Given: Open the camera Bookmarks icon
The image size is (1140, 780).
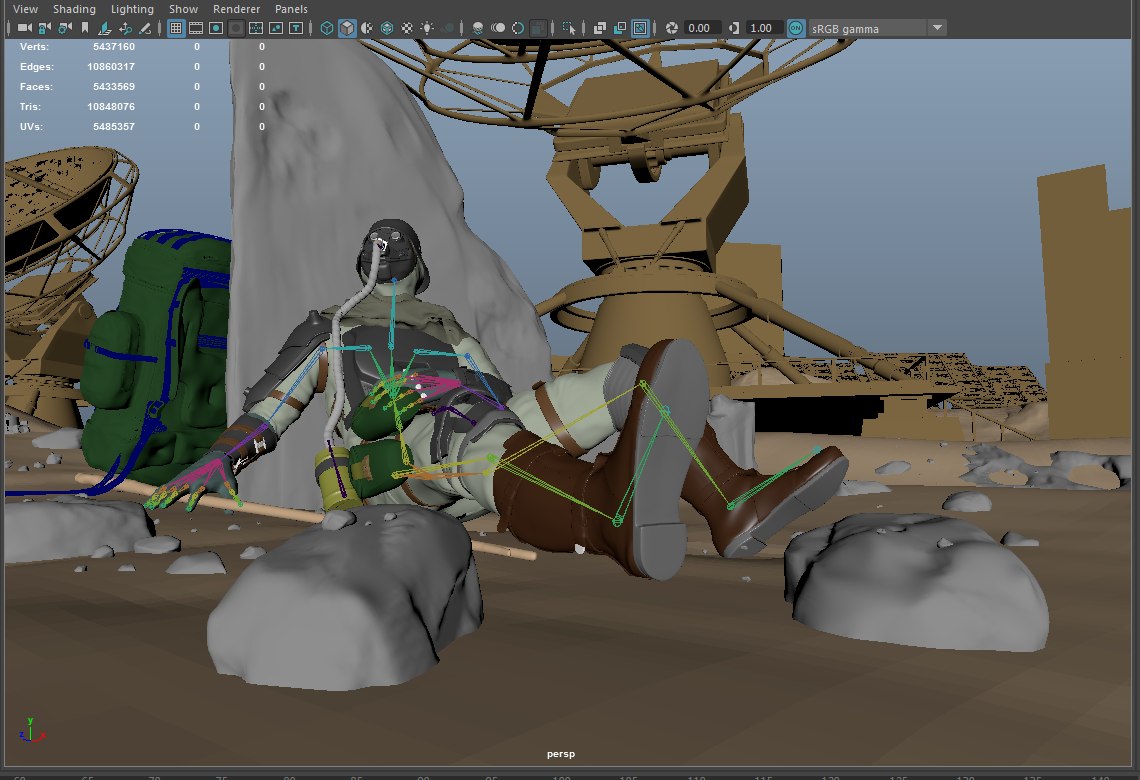Looking at the screenshot, I should pyautogui.click(x=85, y=28).
